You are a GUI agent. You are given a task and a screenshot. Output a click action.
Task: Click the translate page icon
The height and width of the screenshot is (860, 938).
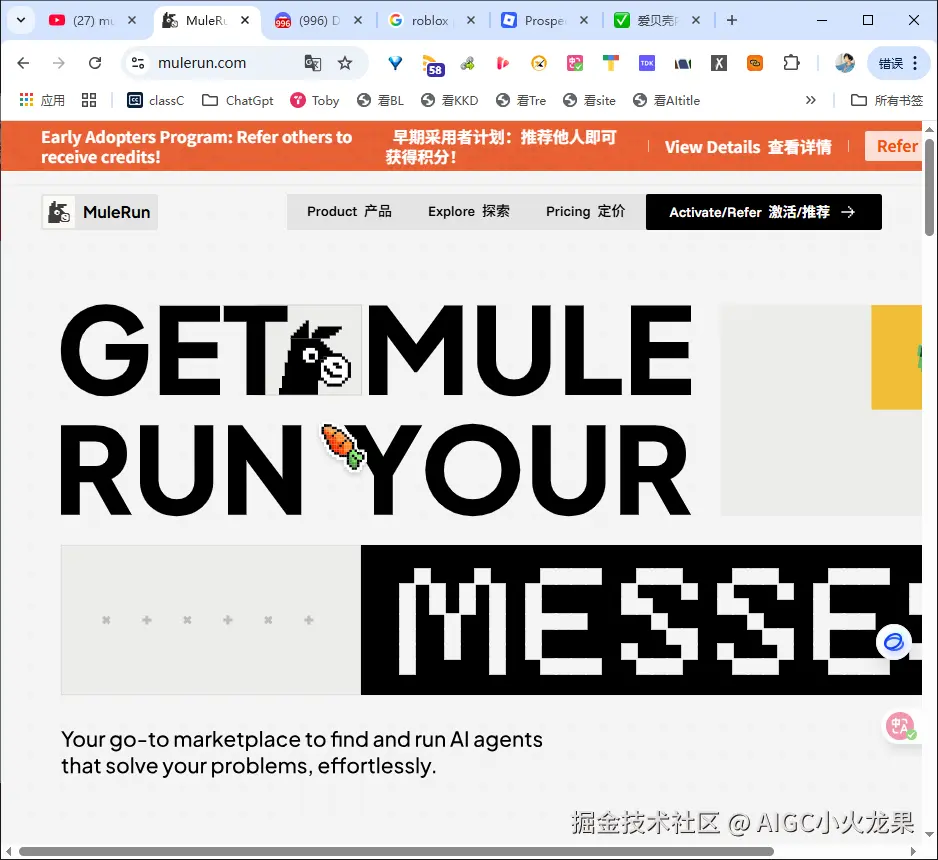pyautogui.click(x=312, y=63)
